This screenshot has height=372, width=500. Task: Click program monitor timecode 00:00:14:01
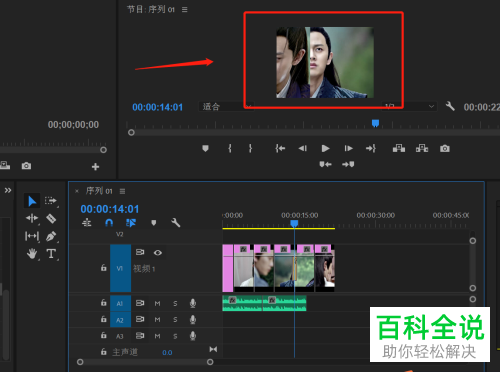[x=157, y=107]
